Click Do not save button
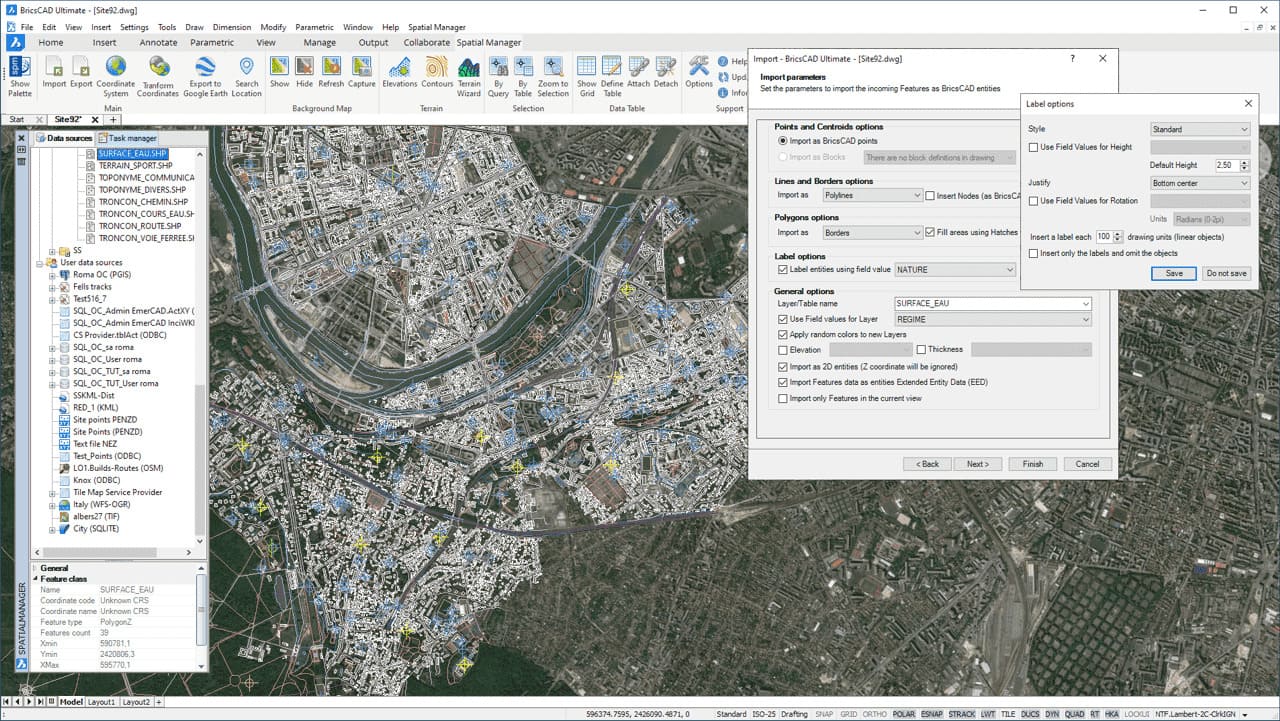This screenshot has width=1280, height=721. click(x=1226, y=273)
